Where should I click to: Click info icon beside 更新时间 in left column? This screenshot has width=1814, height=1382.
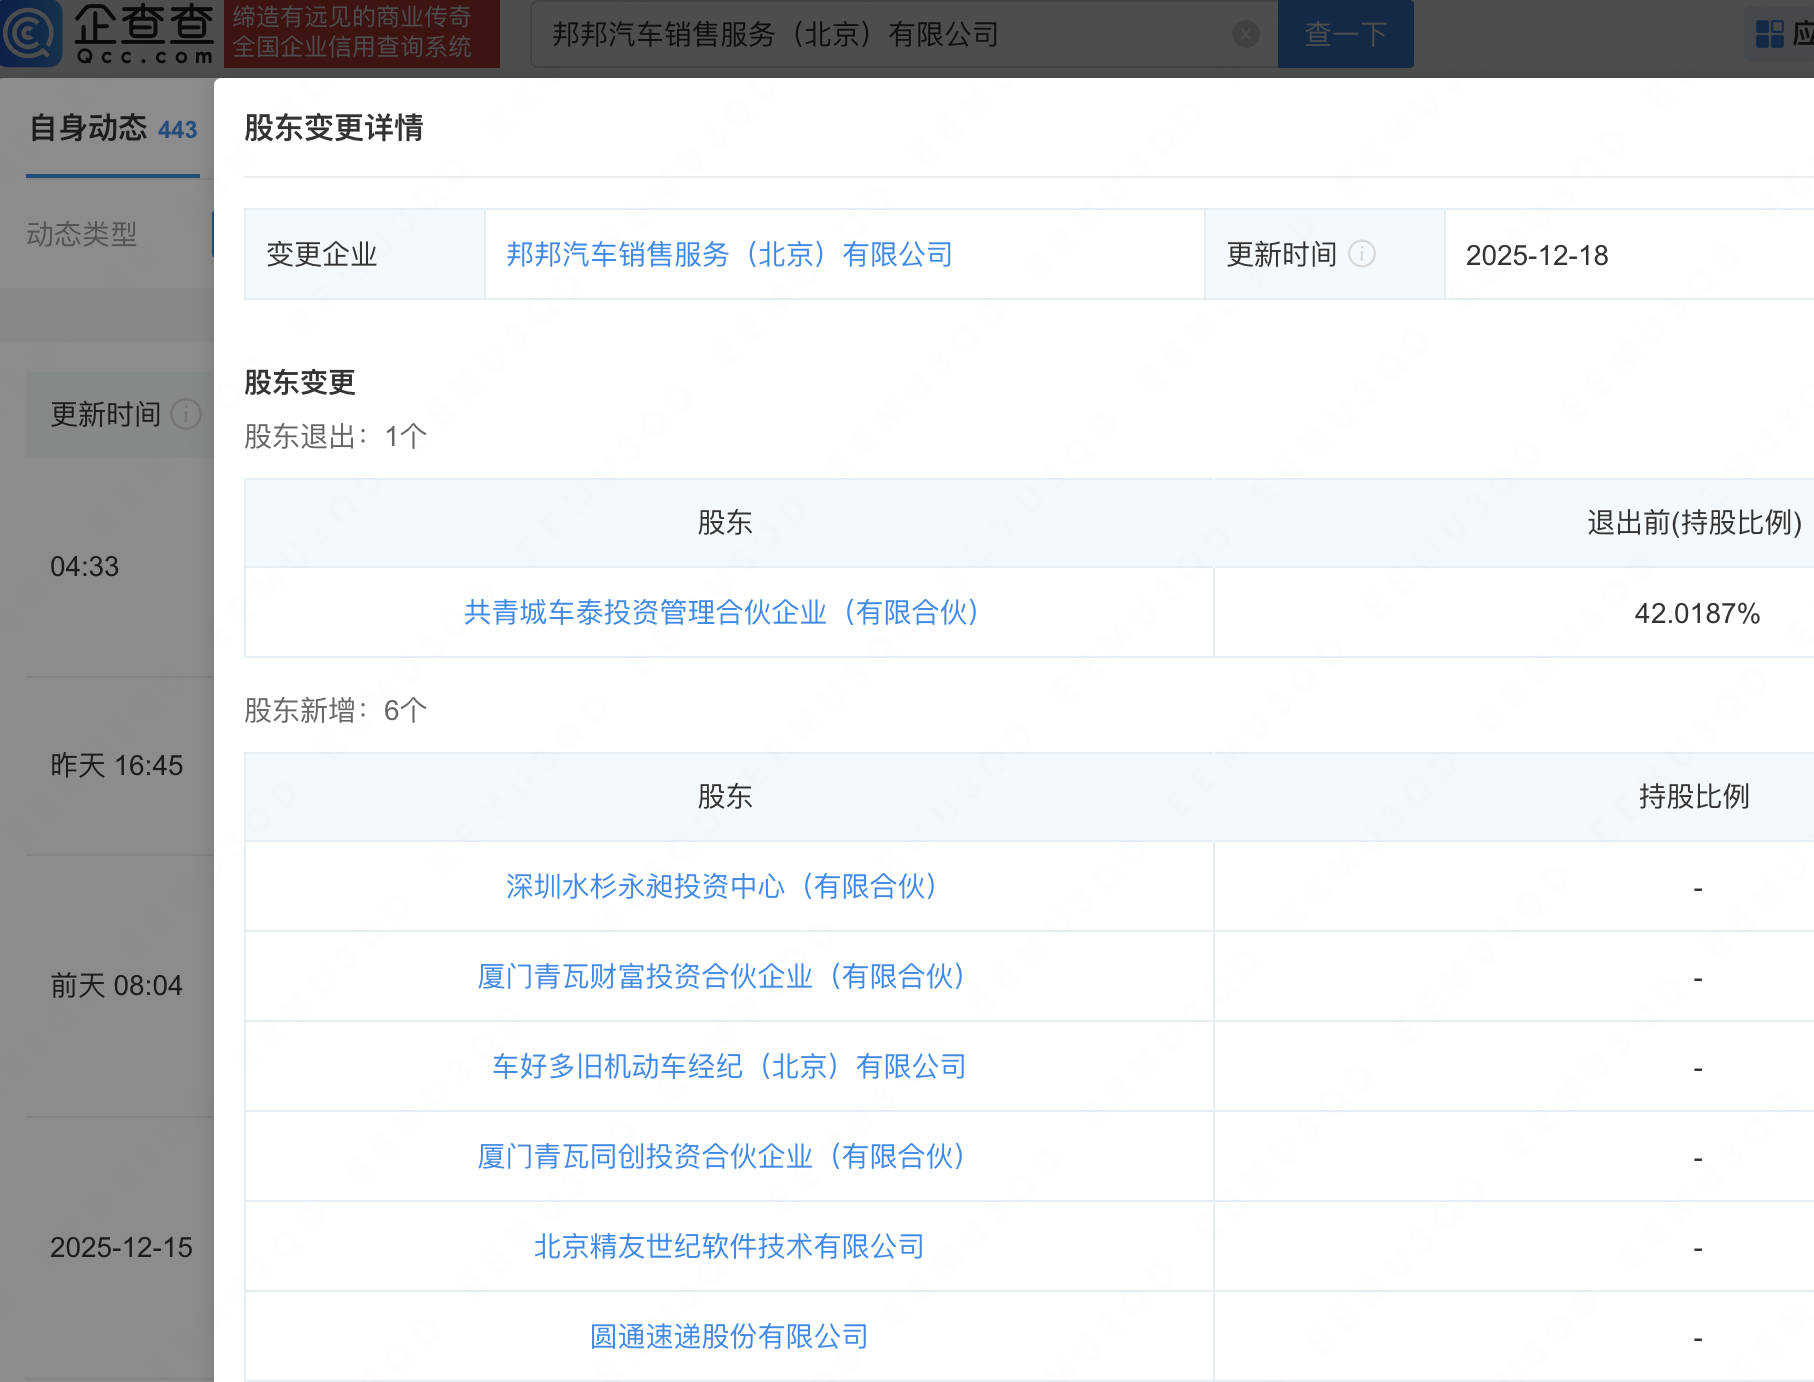pyautogui.click(x=186, y=414)
